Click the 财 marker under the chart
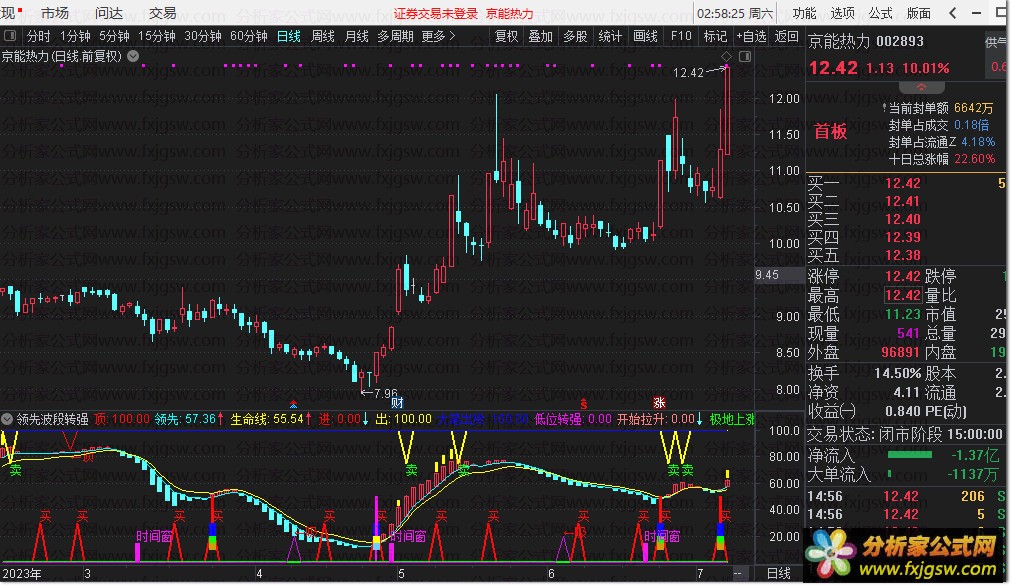 pyautogui.click(x=397, y=403)
